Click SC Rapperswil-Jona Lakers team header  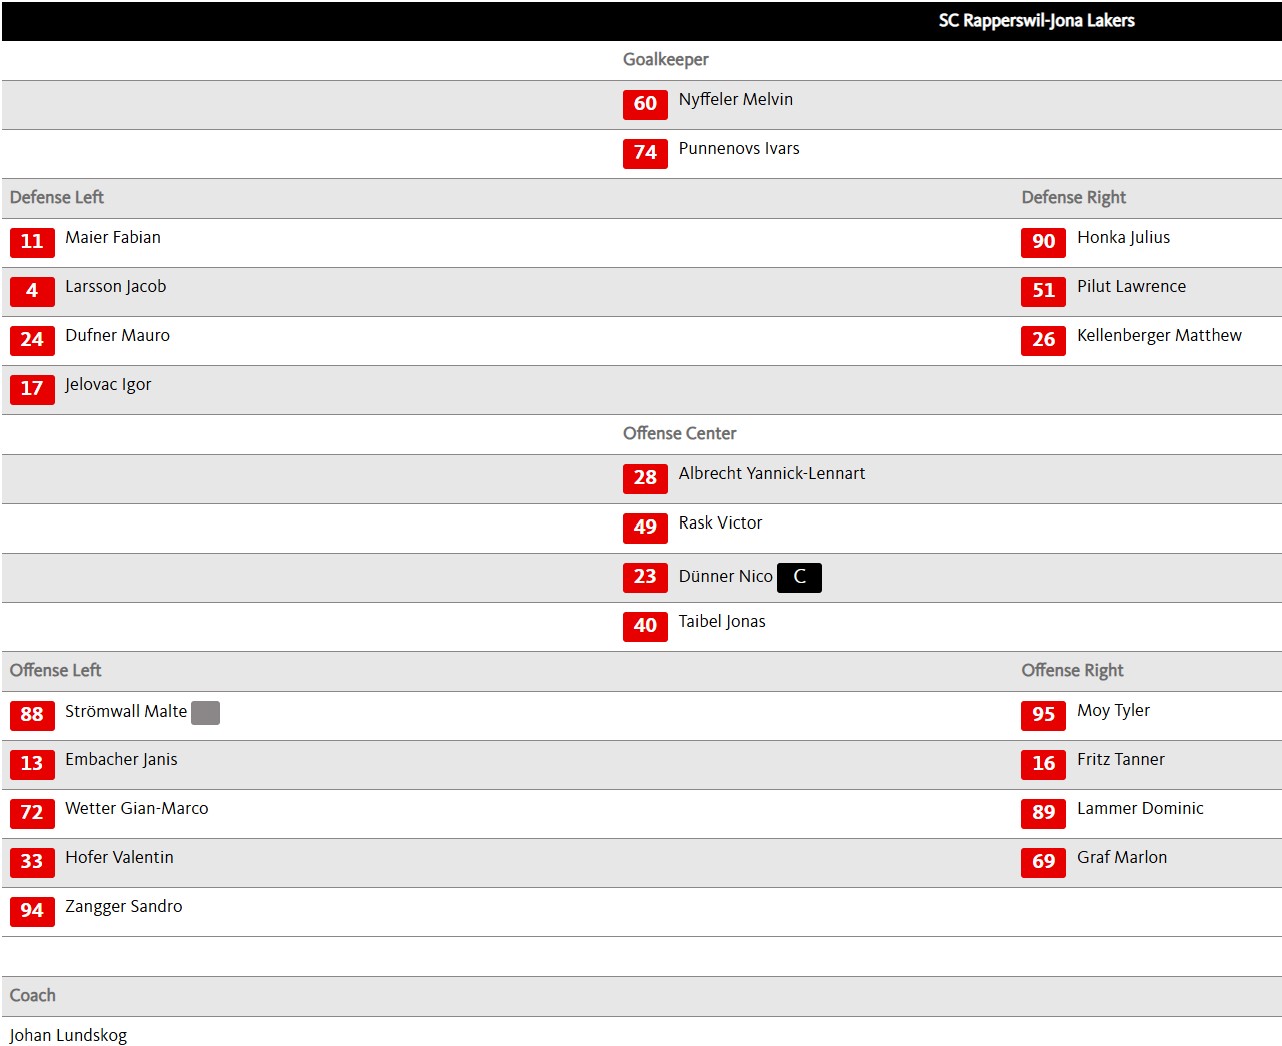pyautogui.click(x=1036, y=21)
